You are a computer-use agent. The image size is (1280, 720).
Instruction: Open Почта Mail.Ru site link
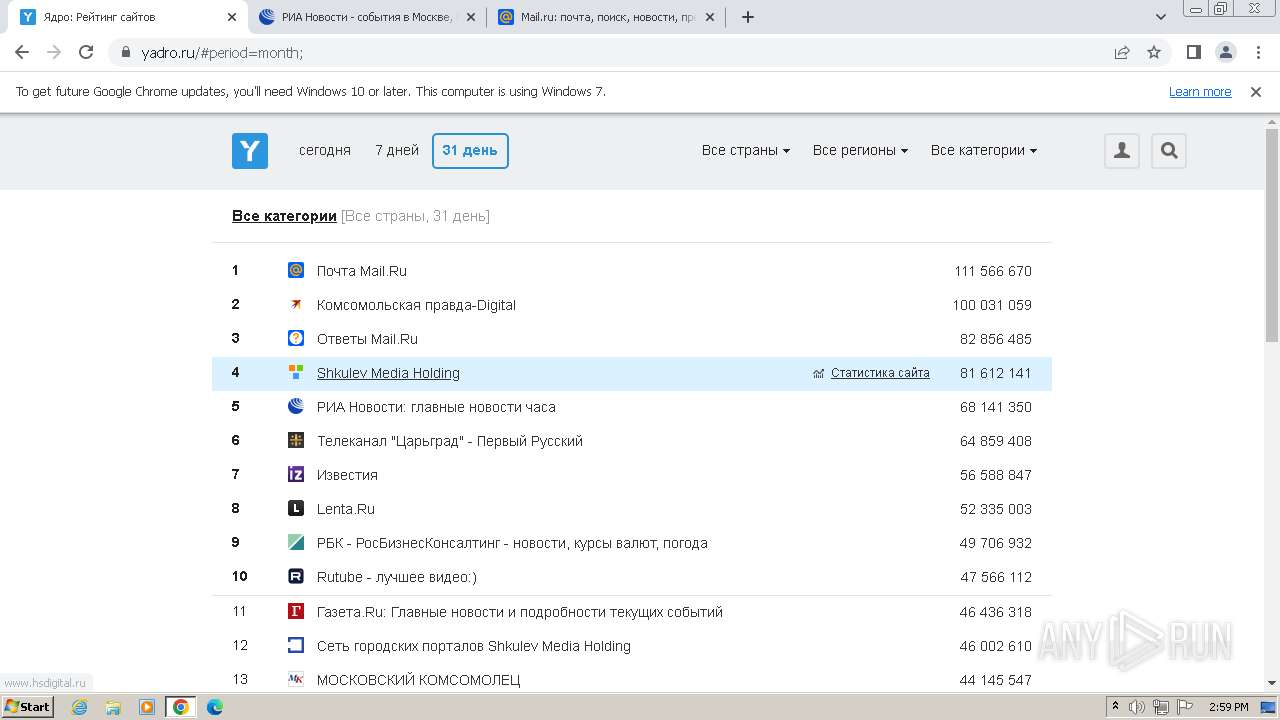(x=362, y=271)
